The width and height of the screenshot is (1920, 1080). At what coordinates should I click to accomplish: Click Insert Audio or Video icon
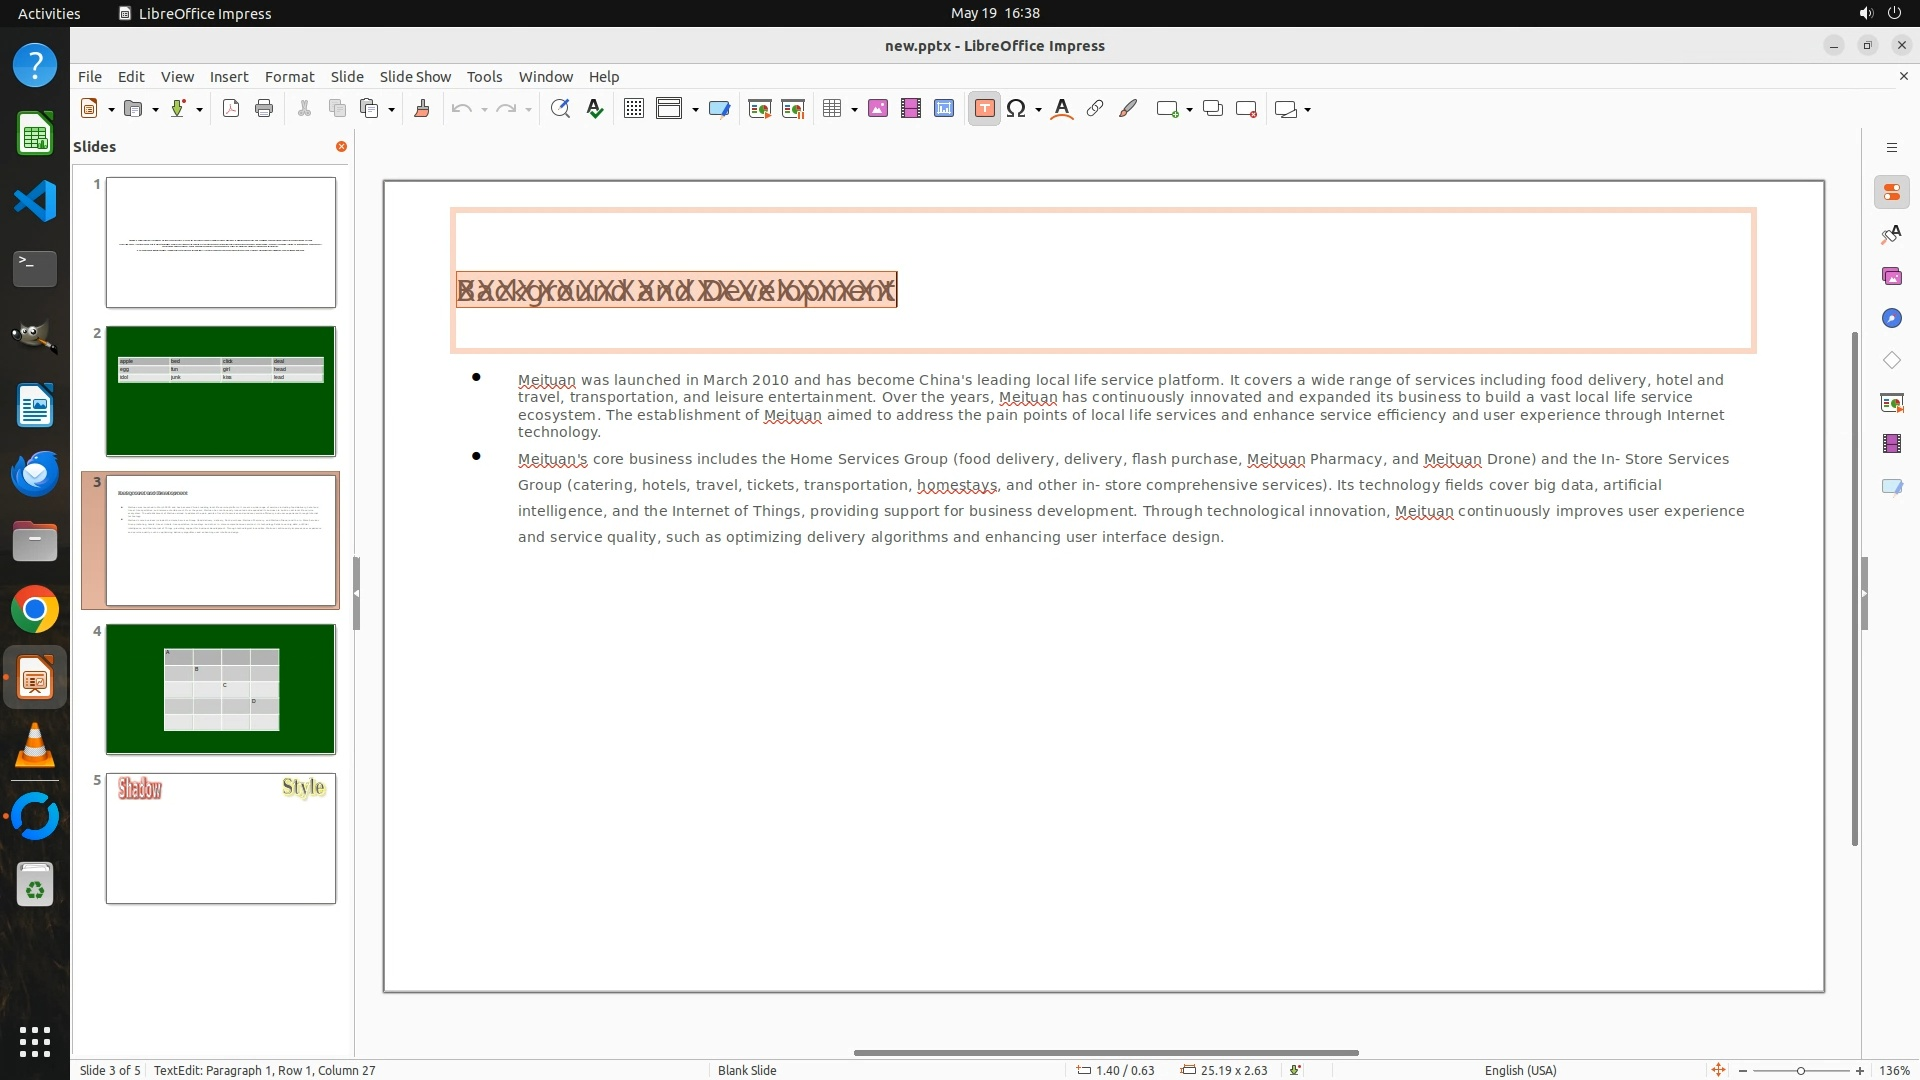tap(911, 109)
